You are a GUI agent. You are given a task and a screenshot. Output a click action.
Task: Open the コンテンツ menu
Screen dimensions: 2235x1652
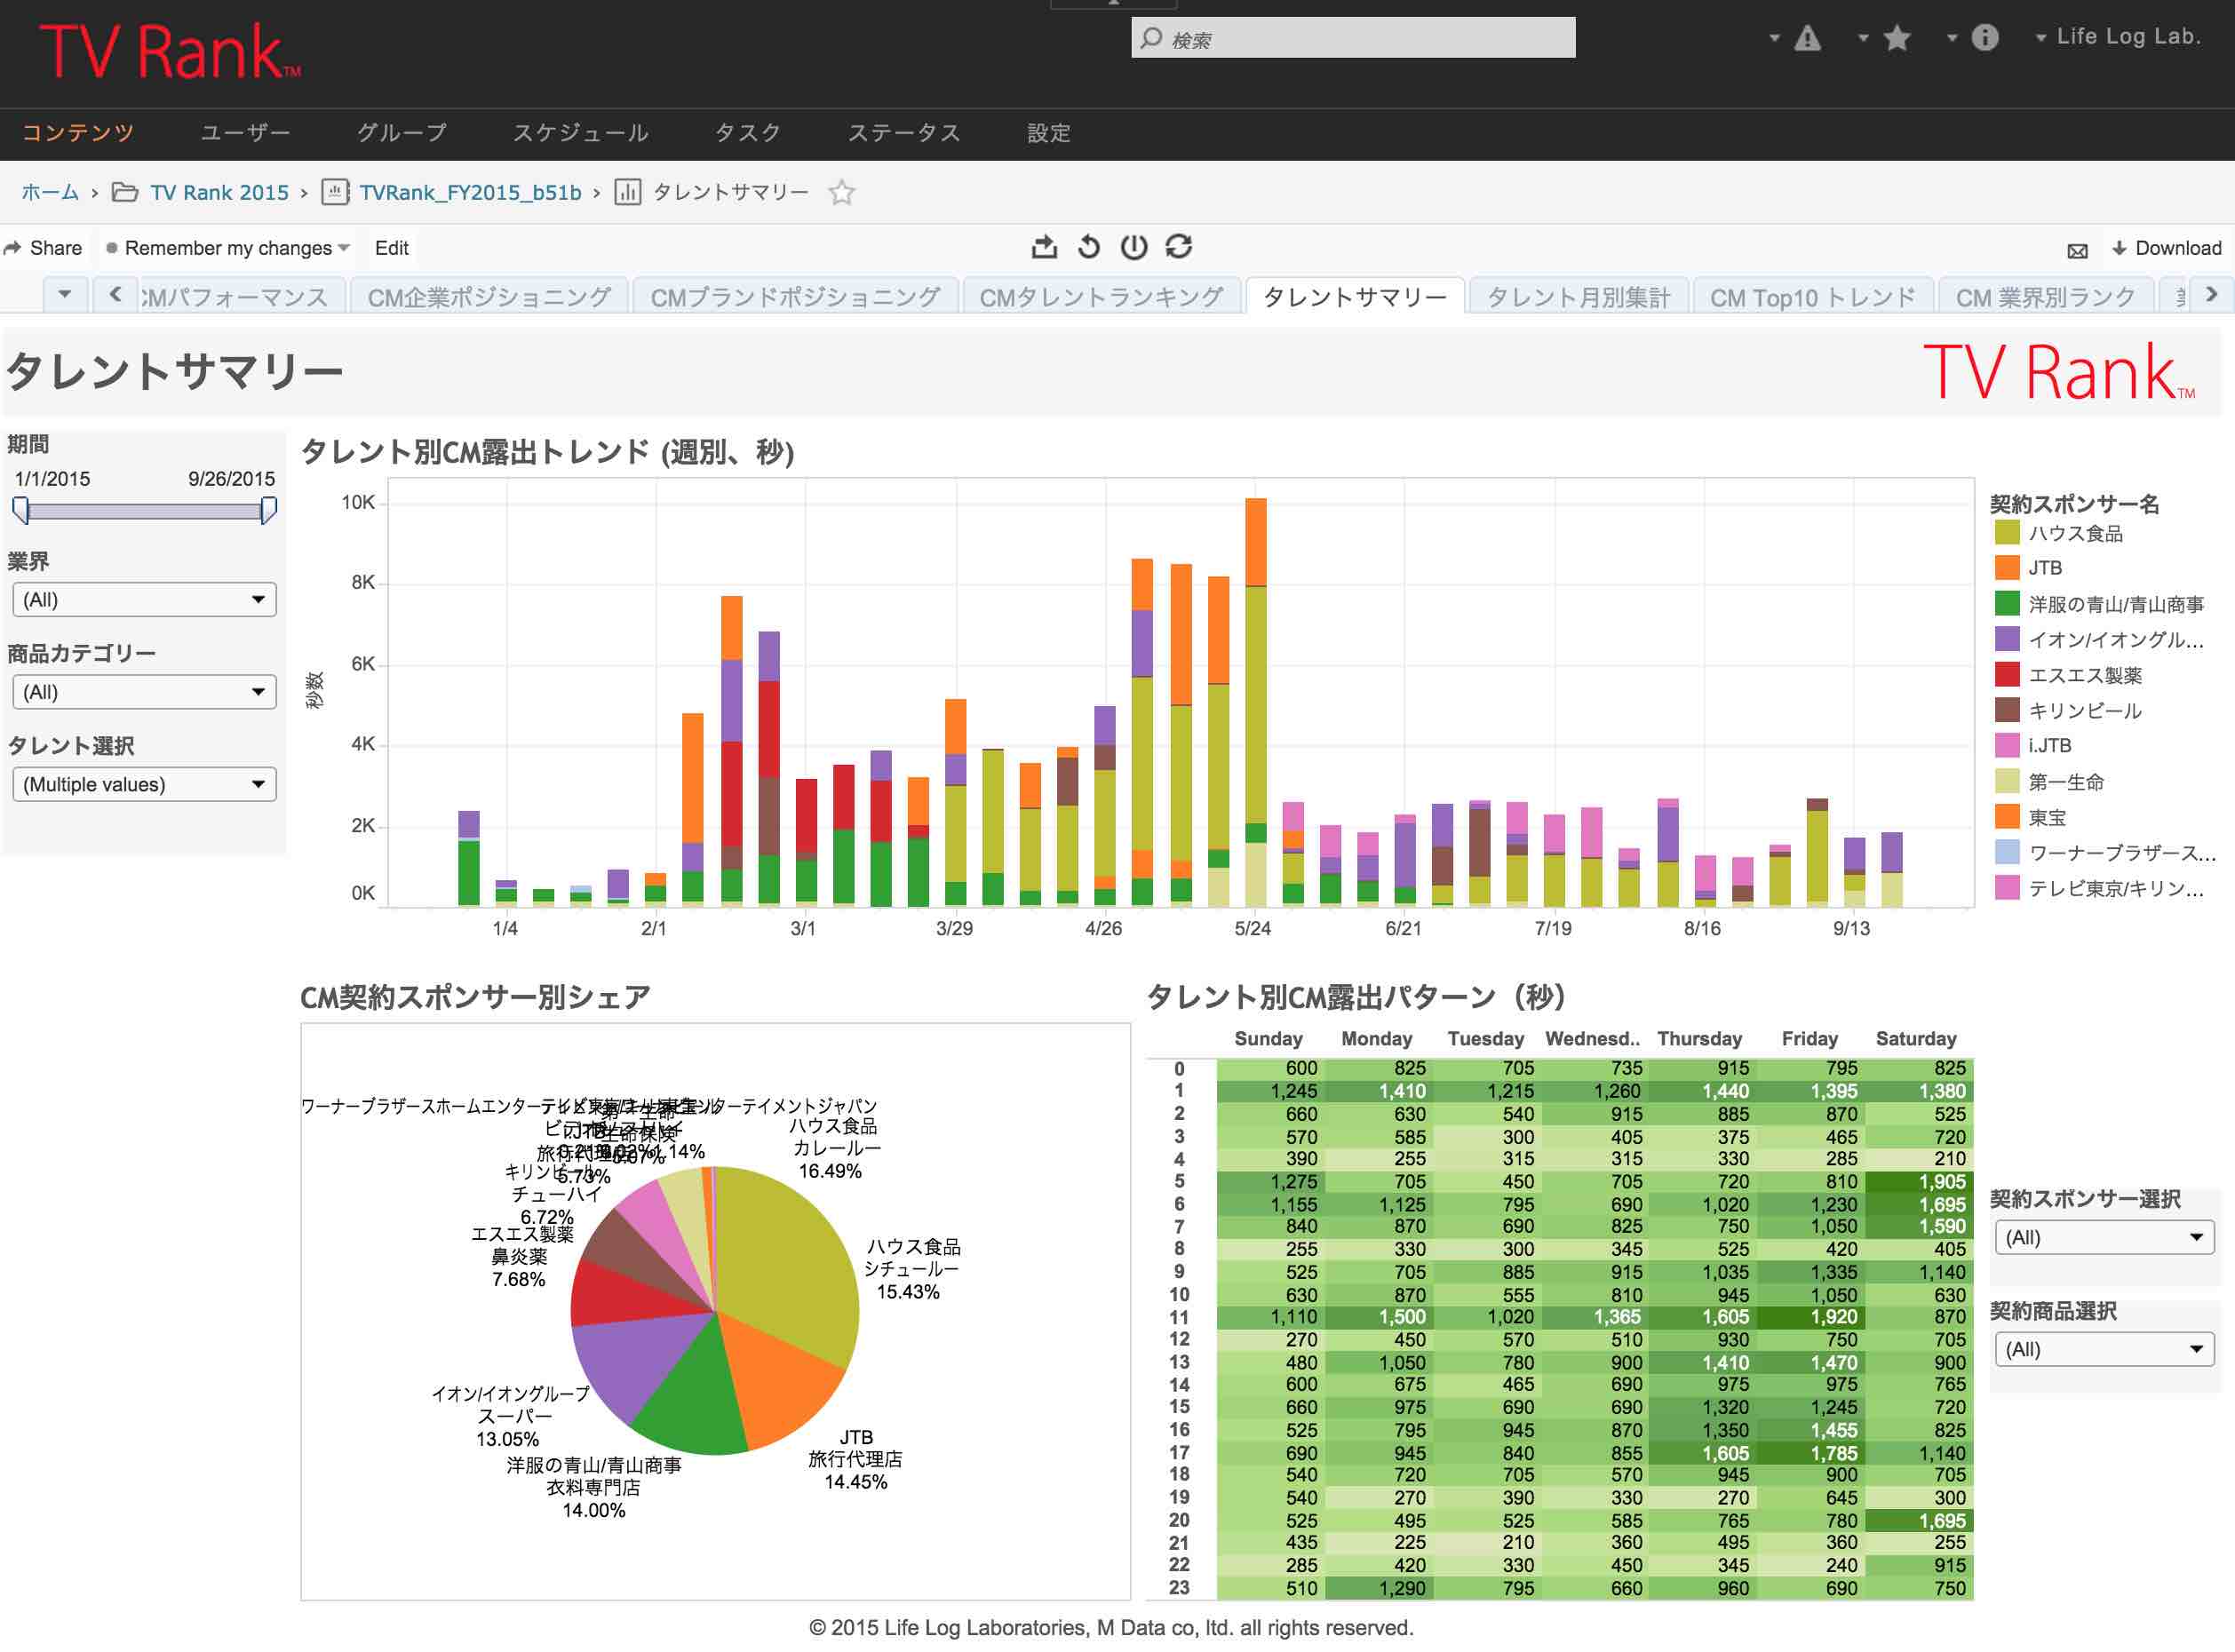click(78, 133)
